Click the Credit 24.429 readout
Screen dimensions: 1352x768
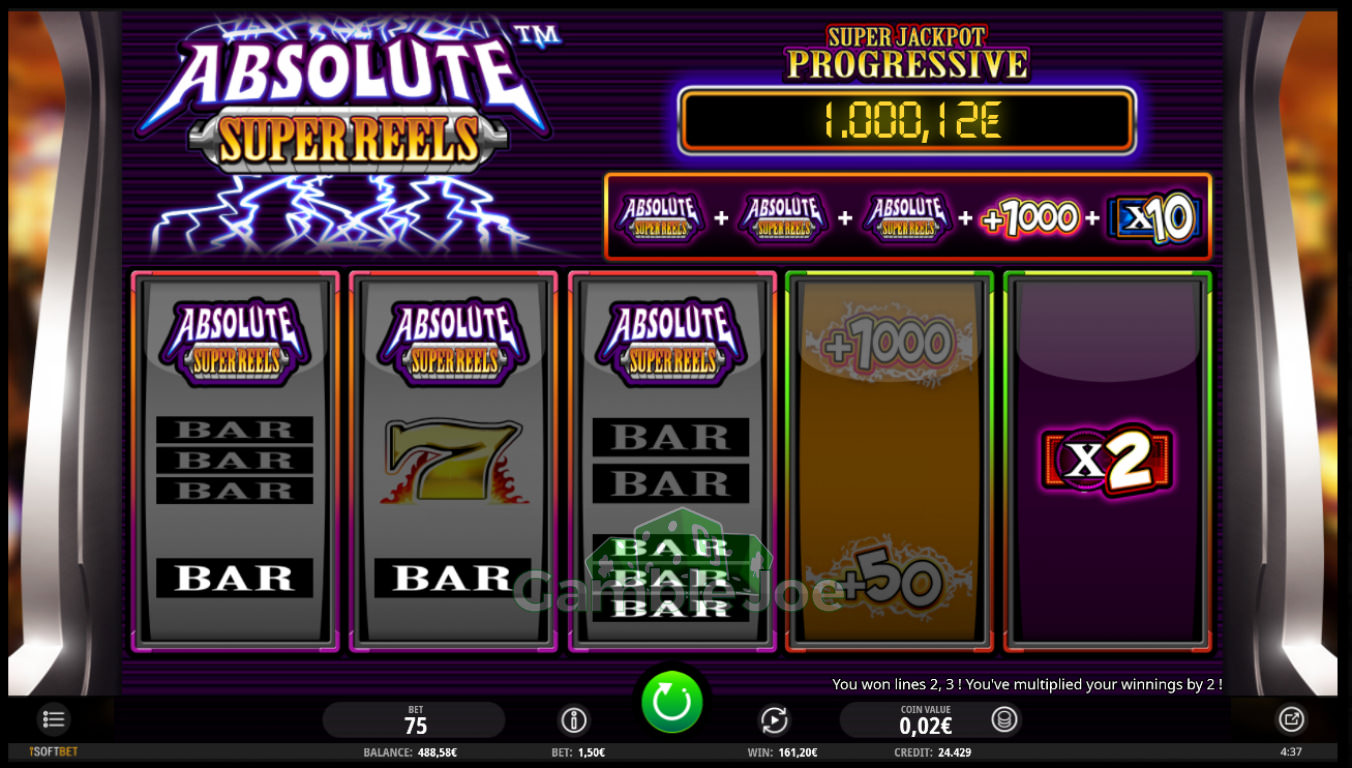(x=932, y=752)
